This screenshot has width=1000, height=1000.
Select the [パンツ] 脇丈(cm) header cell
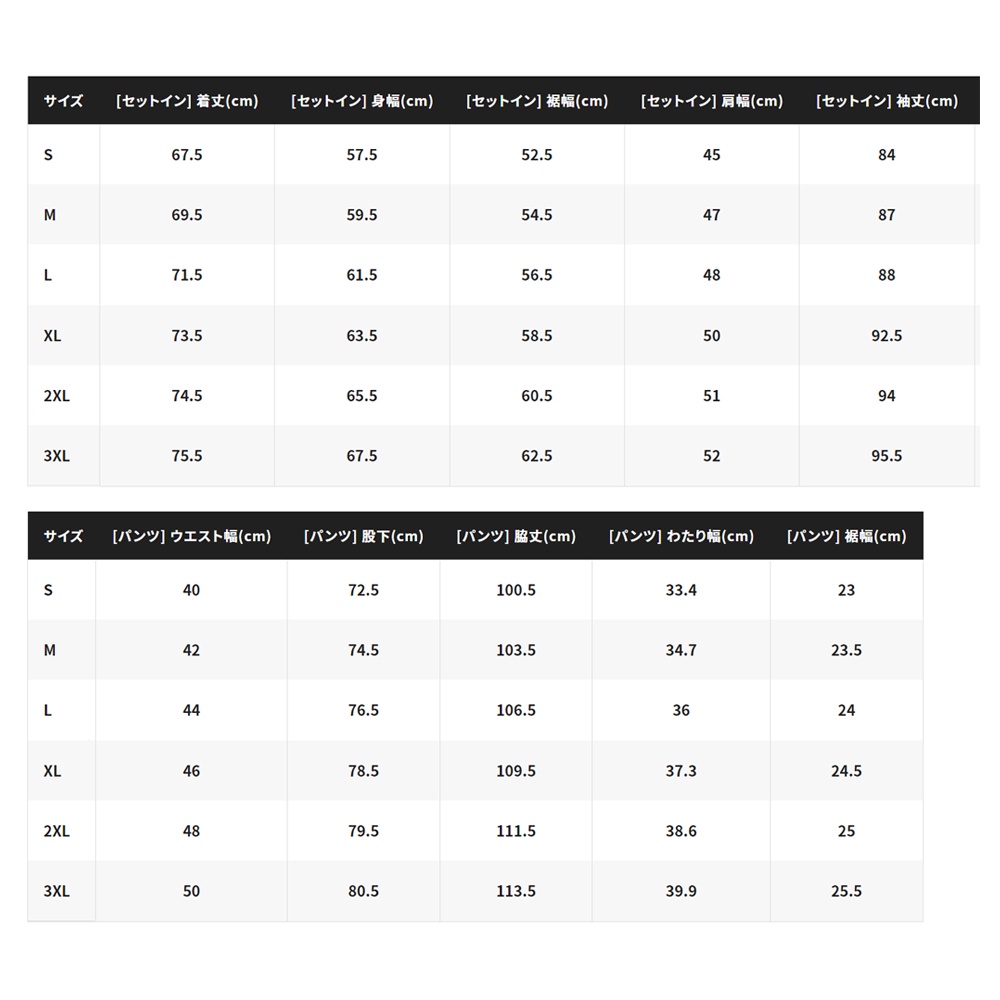click(x=516, y=536)
